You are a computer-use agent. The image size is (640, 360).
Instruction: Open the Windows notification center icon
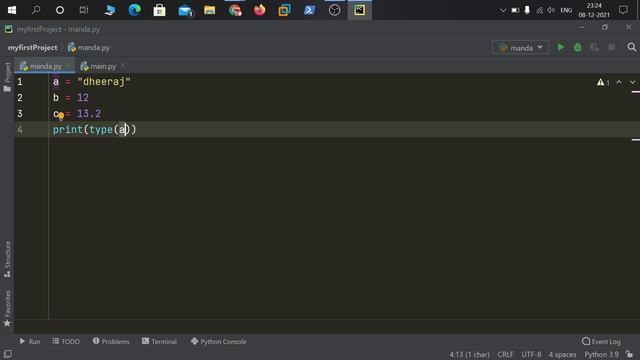click(623, 10)
